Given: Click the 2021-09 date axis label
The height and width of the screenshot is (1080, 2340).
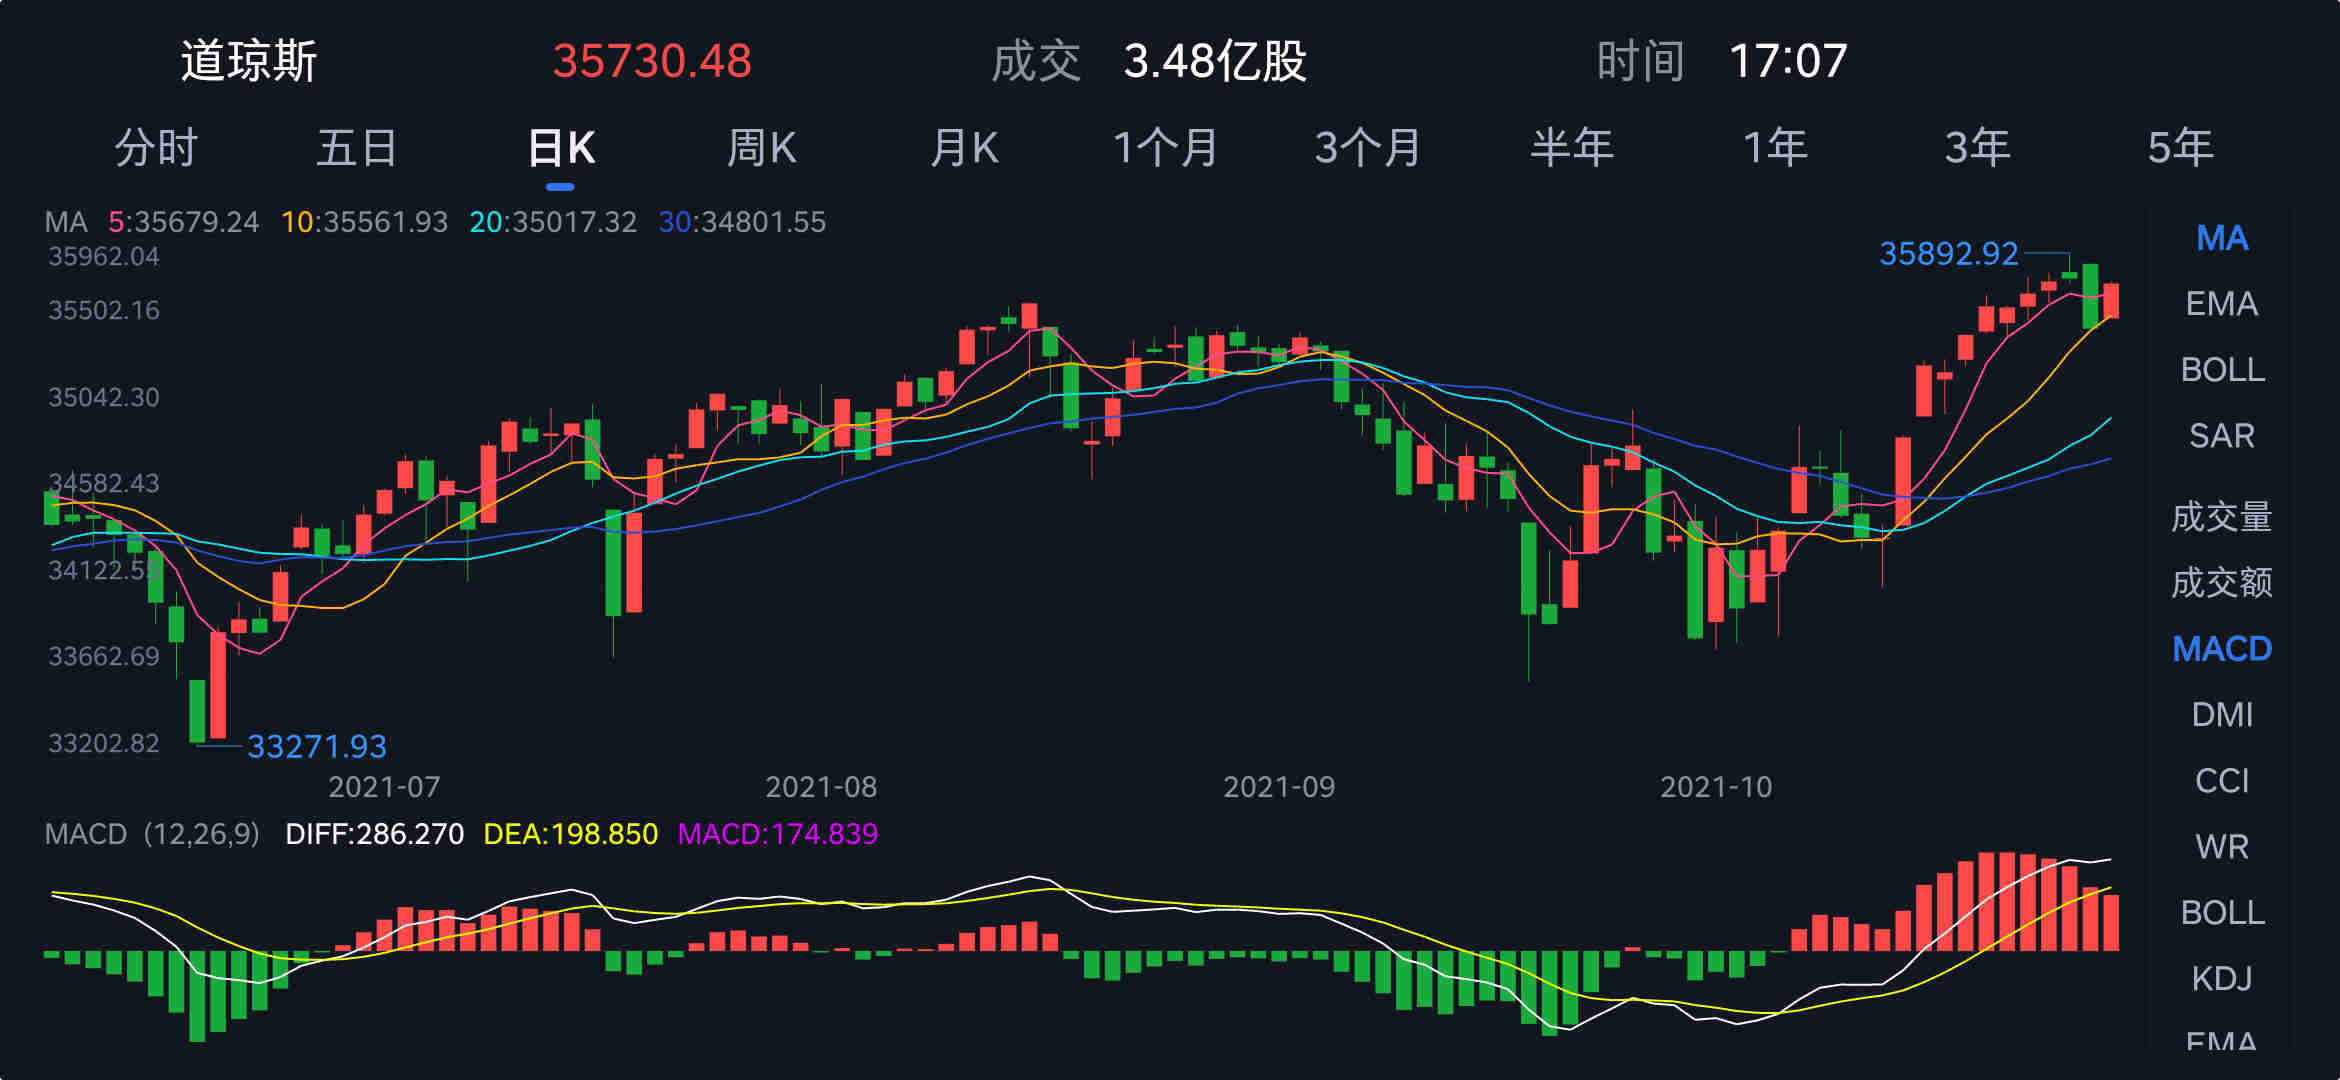Looking at the screenshot, I should click(1279, 787).
